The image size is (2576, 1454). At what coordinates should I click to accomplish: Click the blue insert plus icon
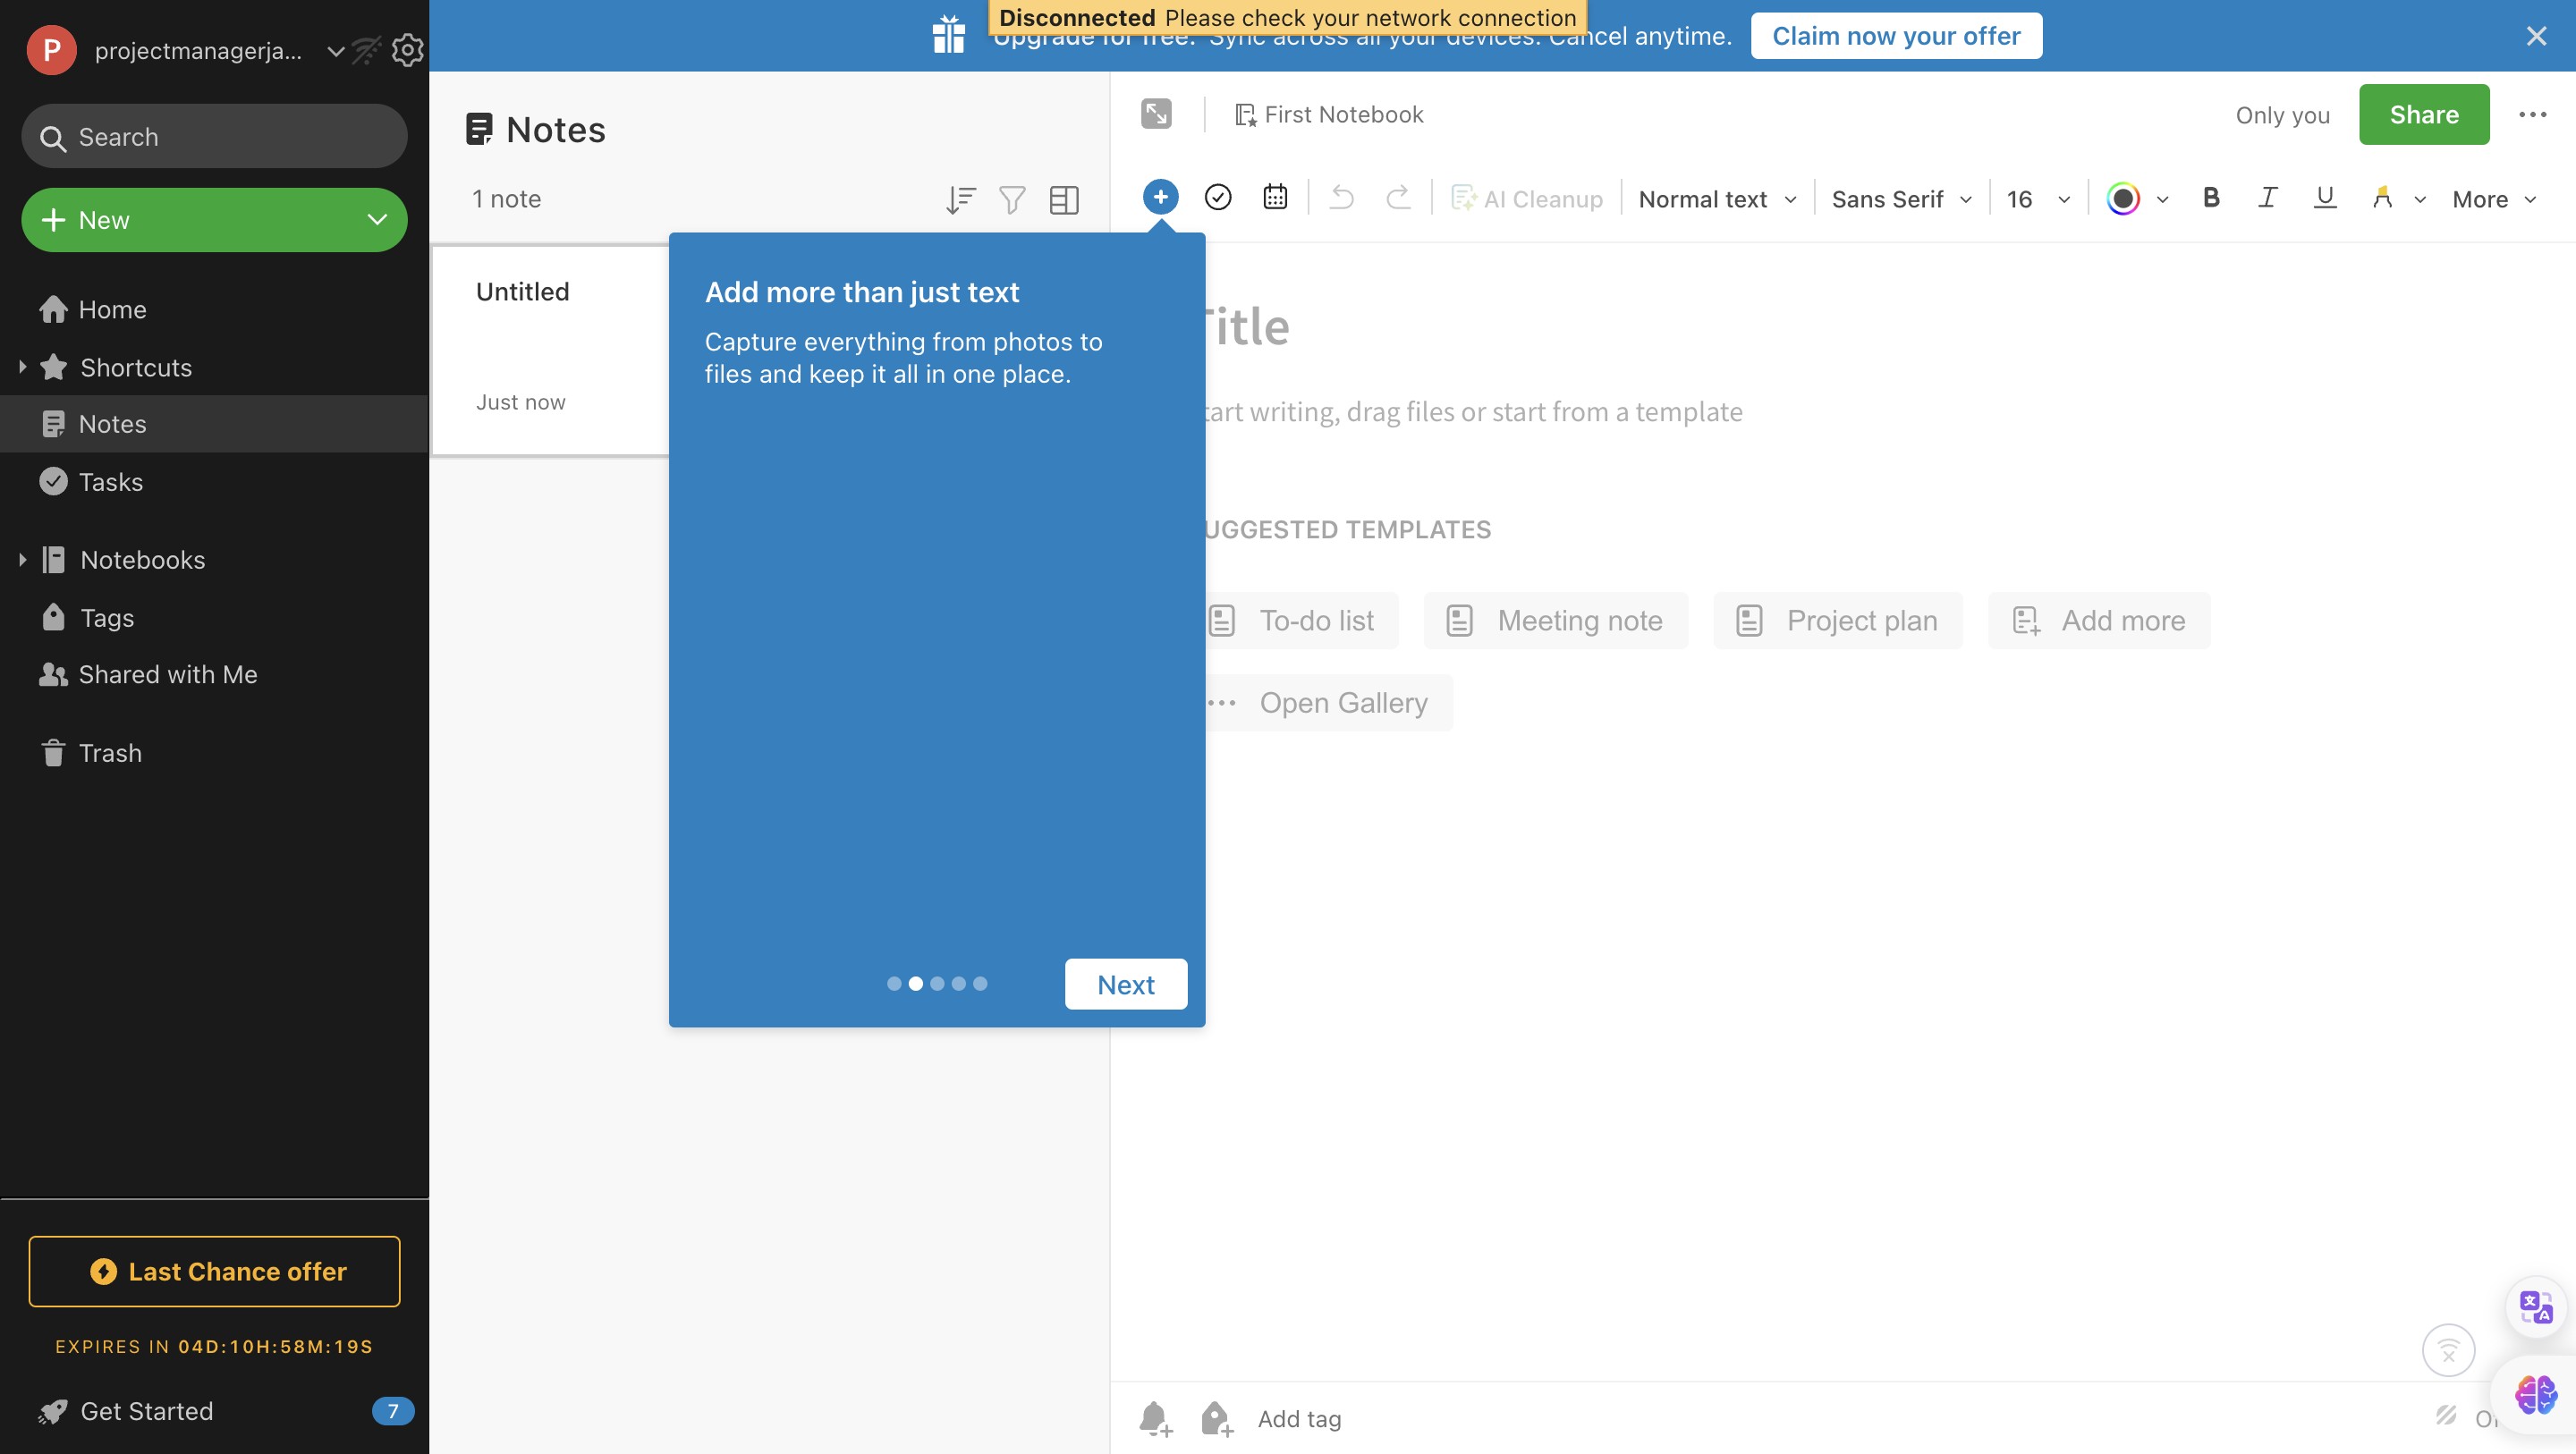tap(1160, 197)
